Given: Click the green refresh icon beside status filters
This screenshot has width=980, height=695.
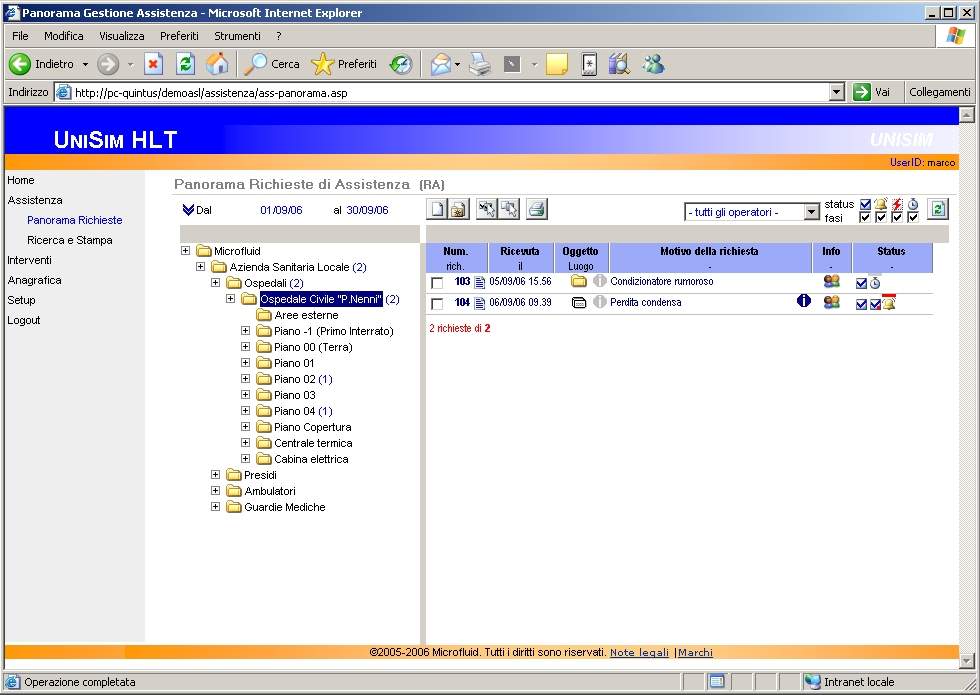Looking at the screenshot, I should point(937,209).
